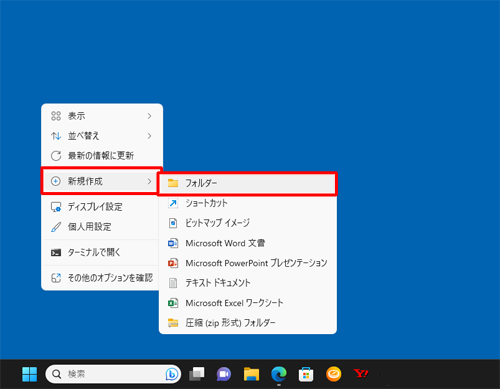Screen dimensions: 500x389
Task: Click the terminal icon by ターミナルで開く
Action: [56, 253]
